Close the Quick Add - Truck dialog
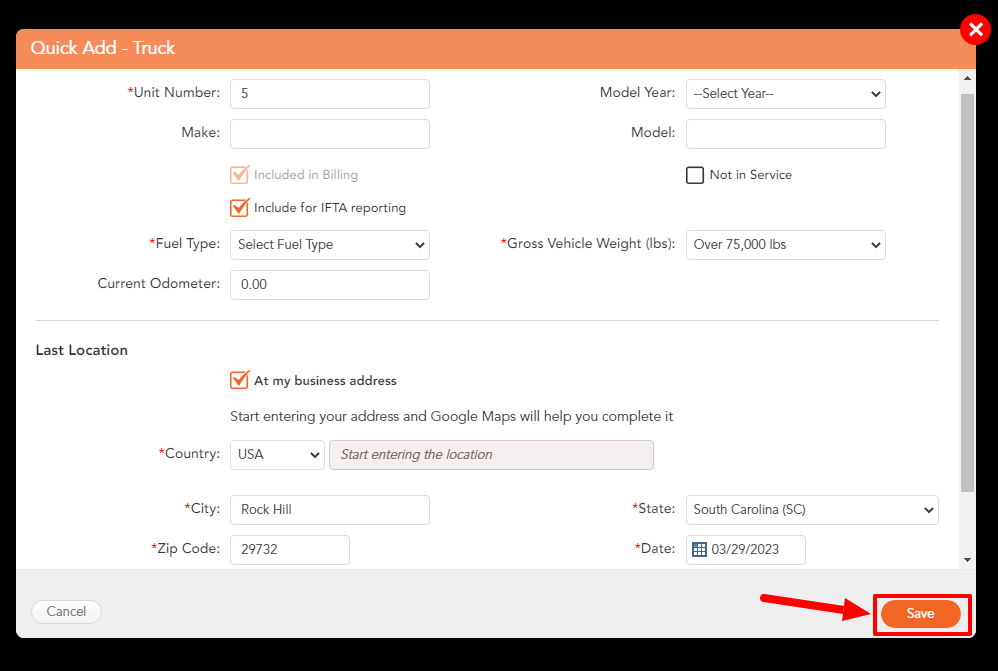The height and width of the screenshot is (671, 998). pos(975,29)
